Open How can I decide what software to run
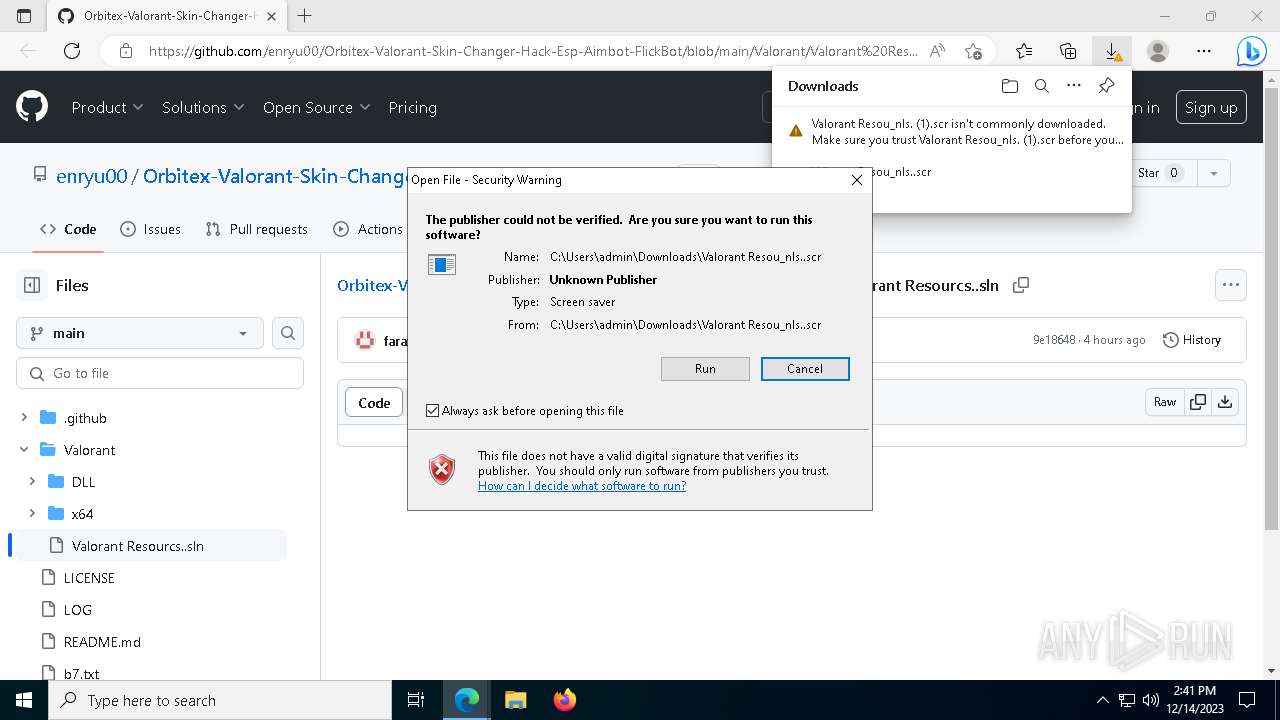The width and height of the screenshot is (1280, 720). tap(582, 486)
